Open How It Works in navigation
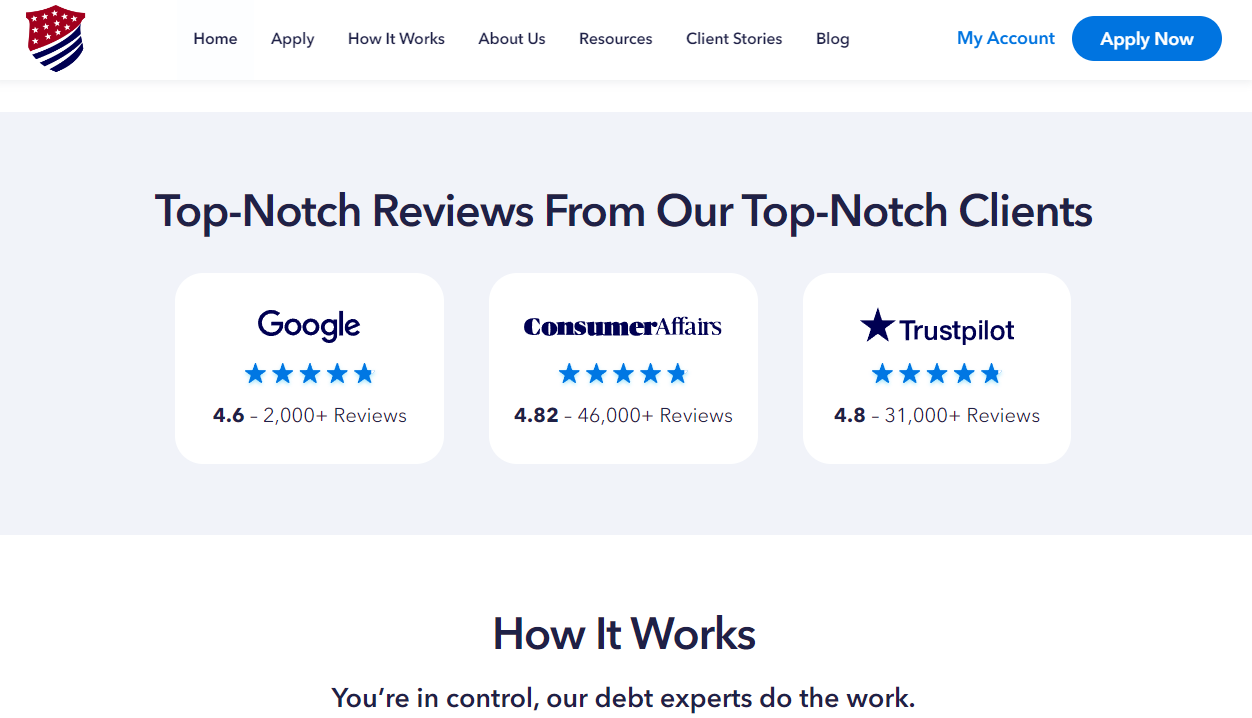This screenshot has height=718, width=1252. coord(396,39)
